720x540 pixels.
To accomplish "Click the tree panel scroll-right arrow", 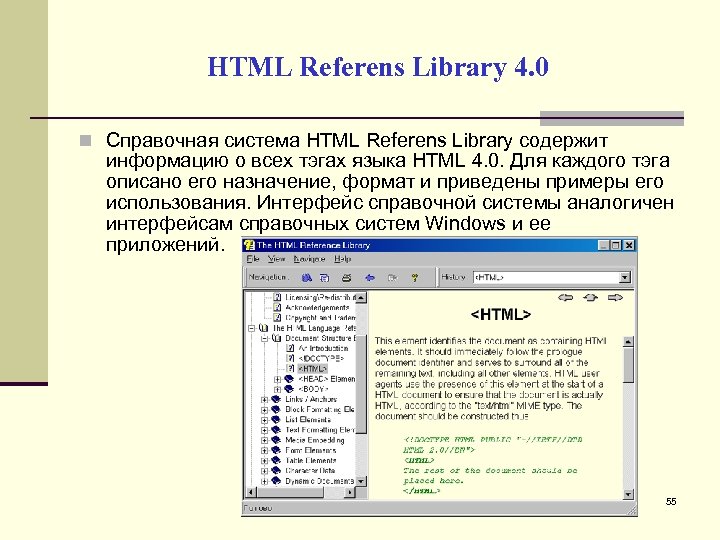I will (x=350, y=492).
